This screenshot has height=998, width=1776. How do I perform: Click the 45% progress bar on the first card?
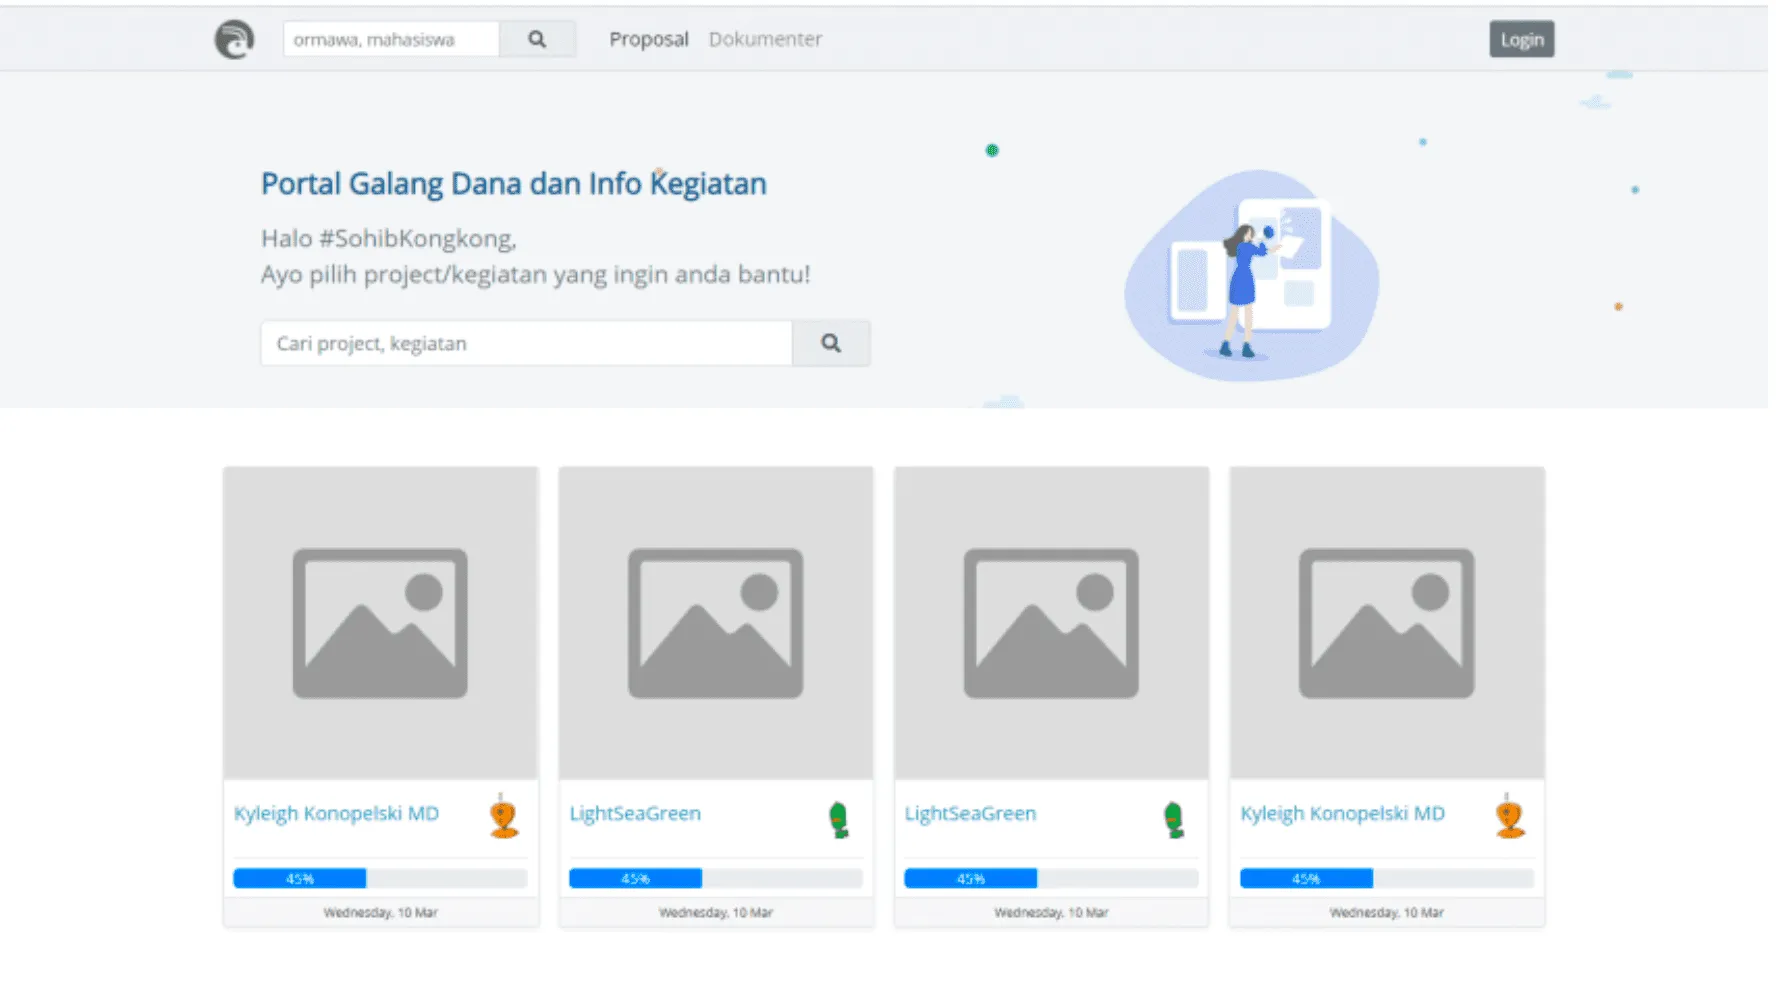(380, 878)
